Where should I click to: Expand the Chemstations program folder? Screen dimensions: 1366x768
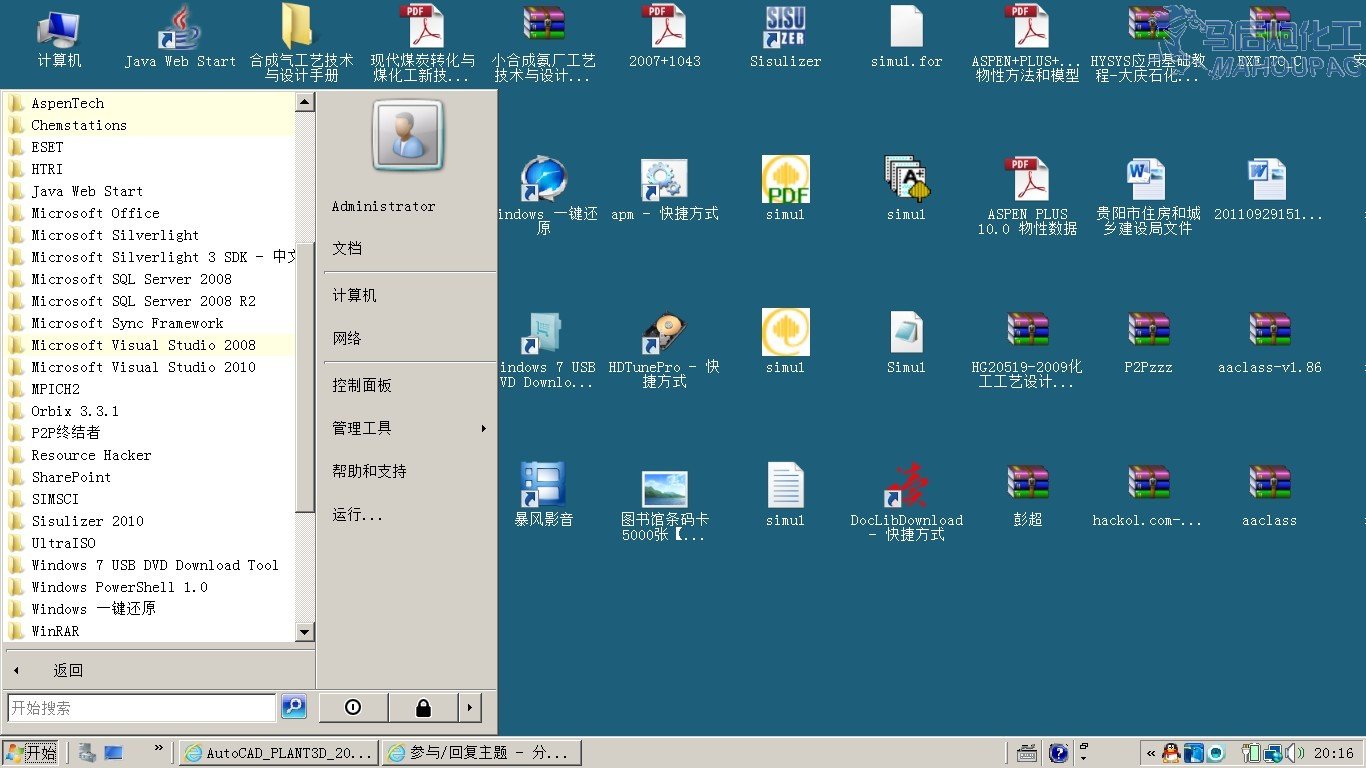[151, 125]
